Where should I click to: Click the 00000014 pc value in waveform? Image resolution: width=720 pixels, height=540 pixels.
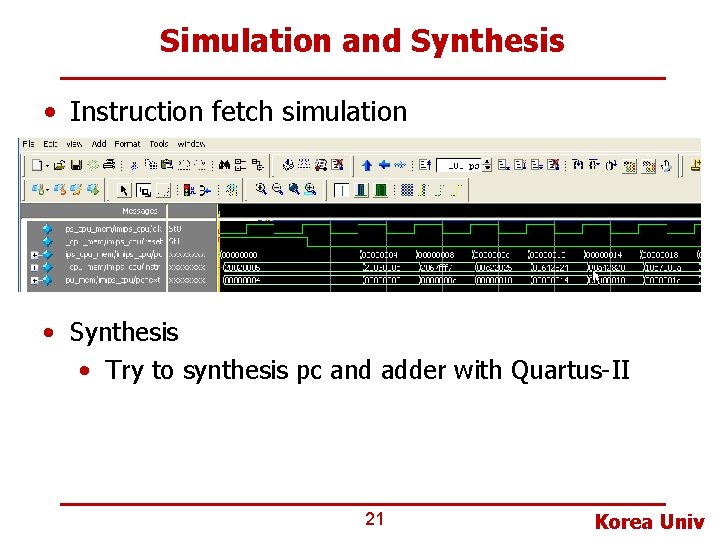pyautogui.click(x=604, y=255)
